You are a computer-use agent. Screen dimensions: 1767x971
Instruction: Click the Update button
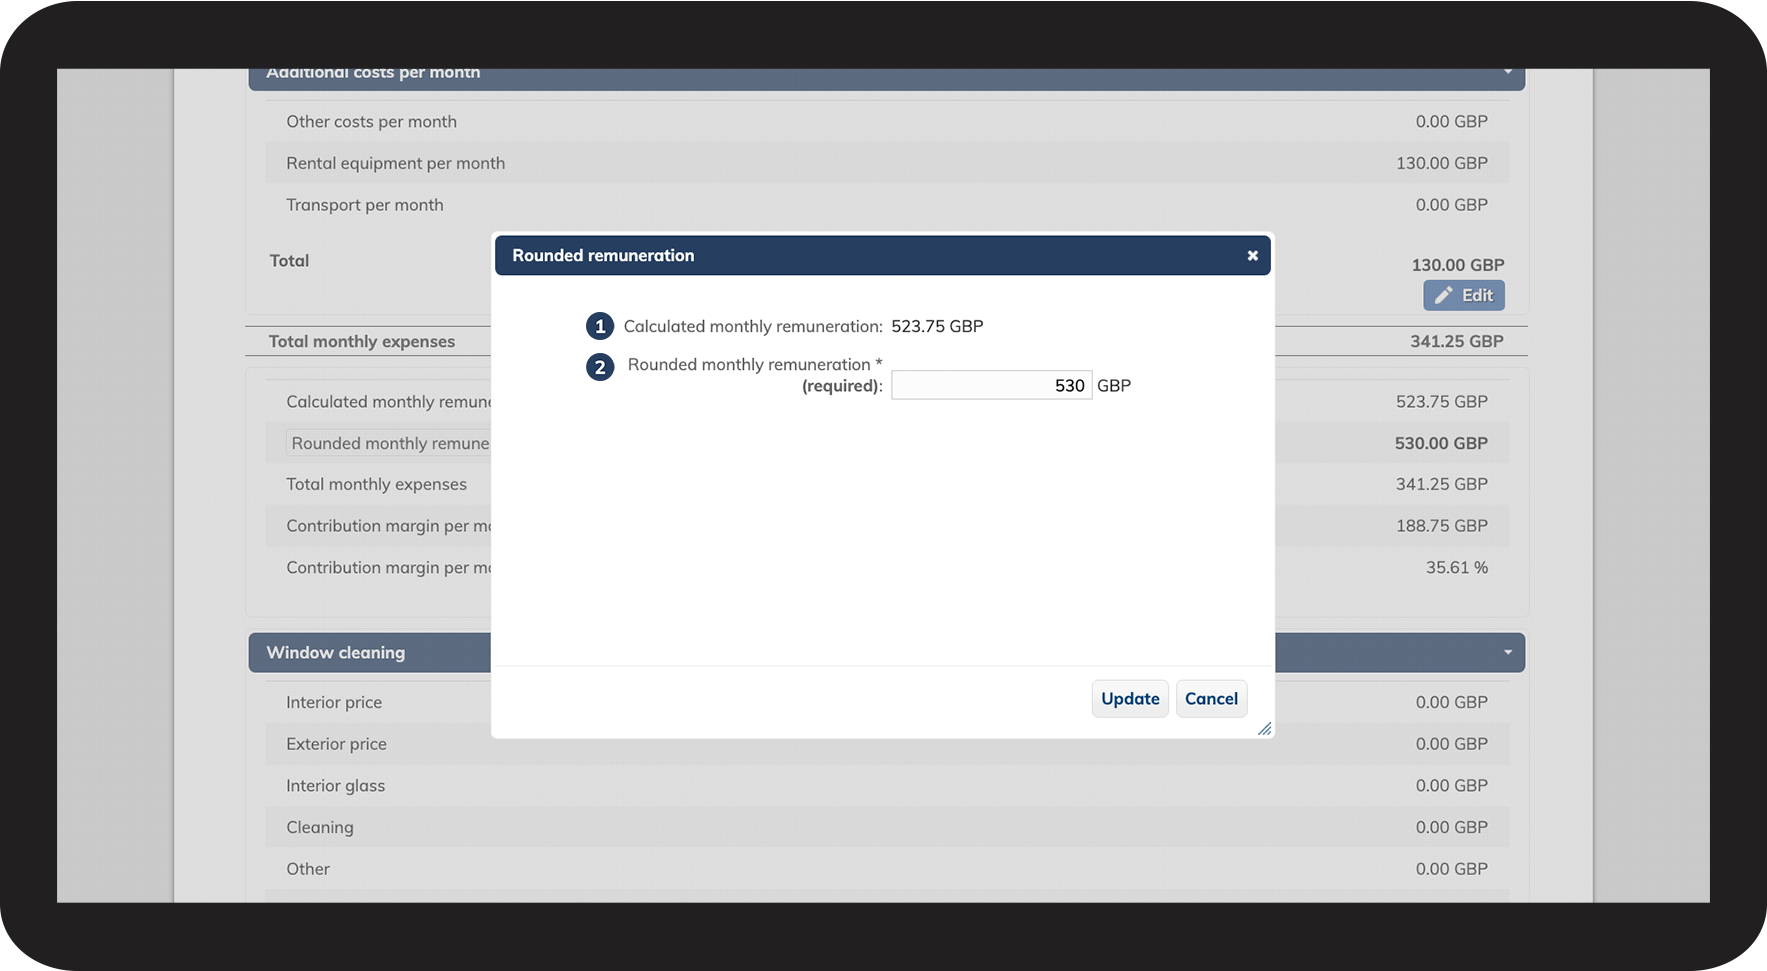click(1130, 699)
